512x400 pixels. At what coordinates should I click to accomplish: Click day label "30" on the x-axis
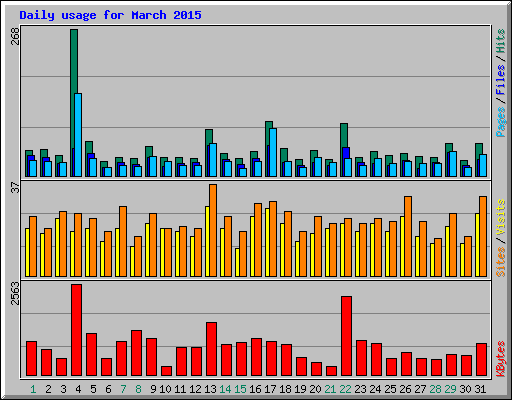[x=465, y=389]
